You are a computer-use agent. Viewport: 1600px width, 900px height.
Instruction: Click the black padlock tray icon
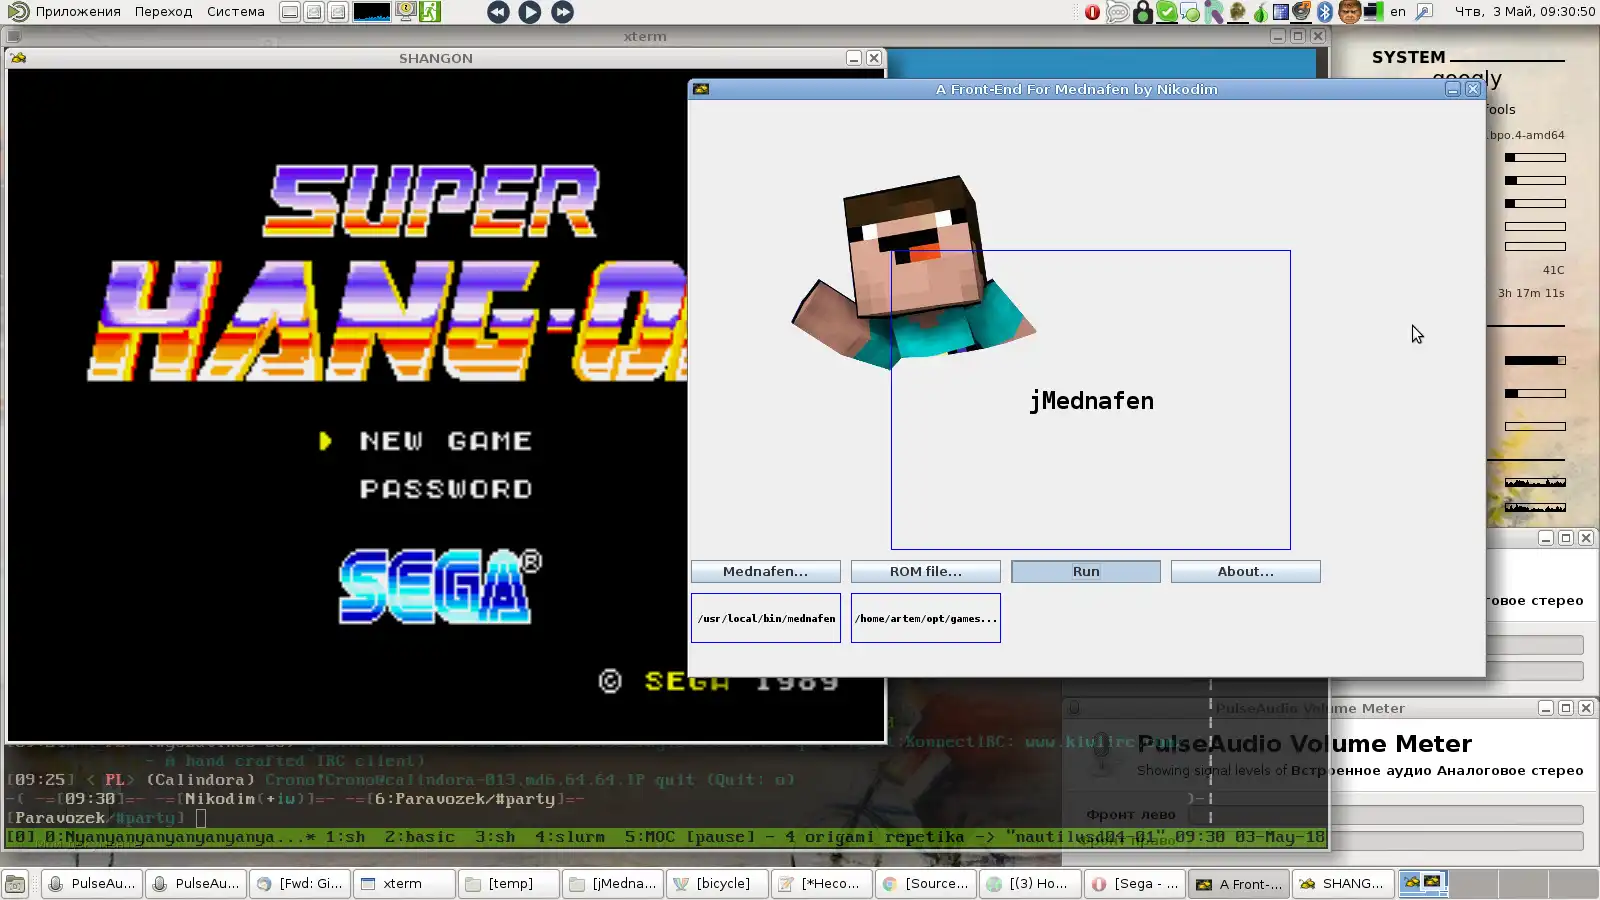(1142, 12)
